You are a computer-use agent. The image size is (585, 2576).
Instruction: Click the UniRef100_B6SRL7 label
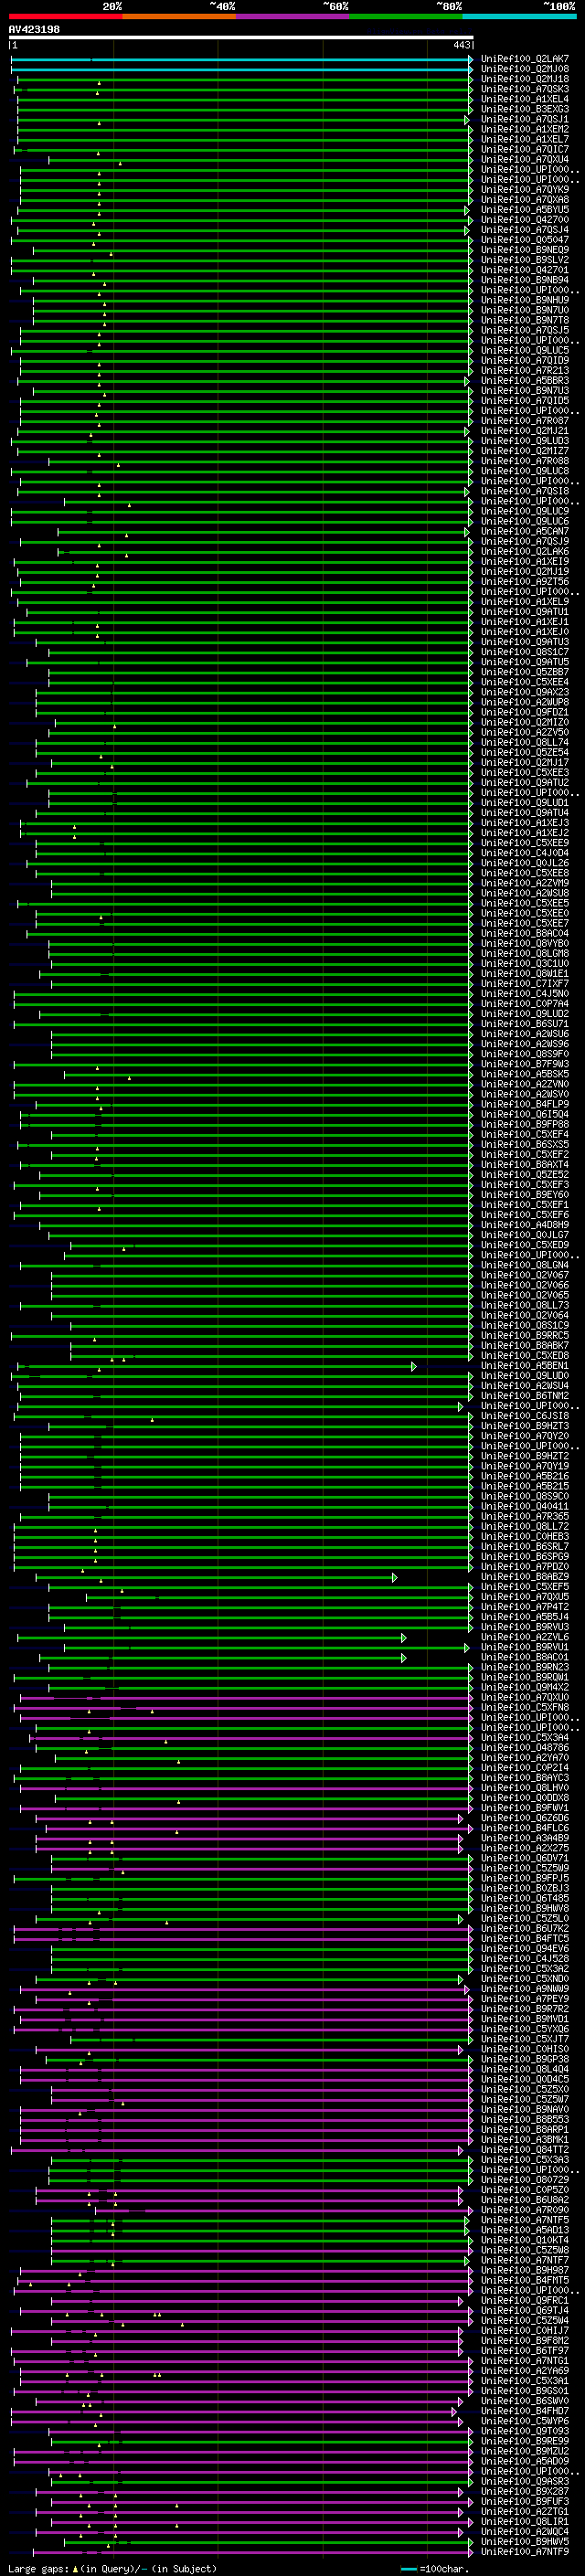pos(525,1546)
